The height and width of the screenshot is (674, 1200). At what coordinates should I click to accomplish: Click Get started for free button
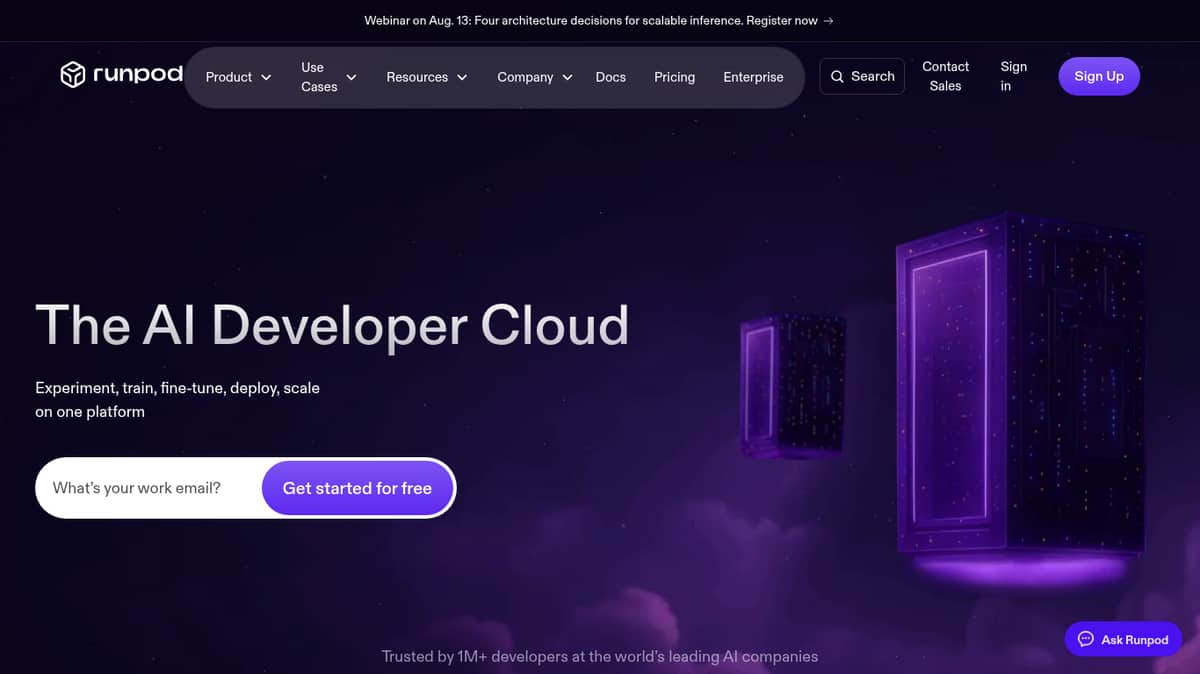point(357,488)
